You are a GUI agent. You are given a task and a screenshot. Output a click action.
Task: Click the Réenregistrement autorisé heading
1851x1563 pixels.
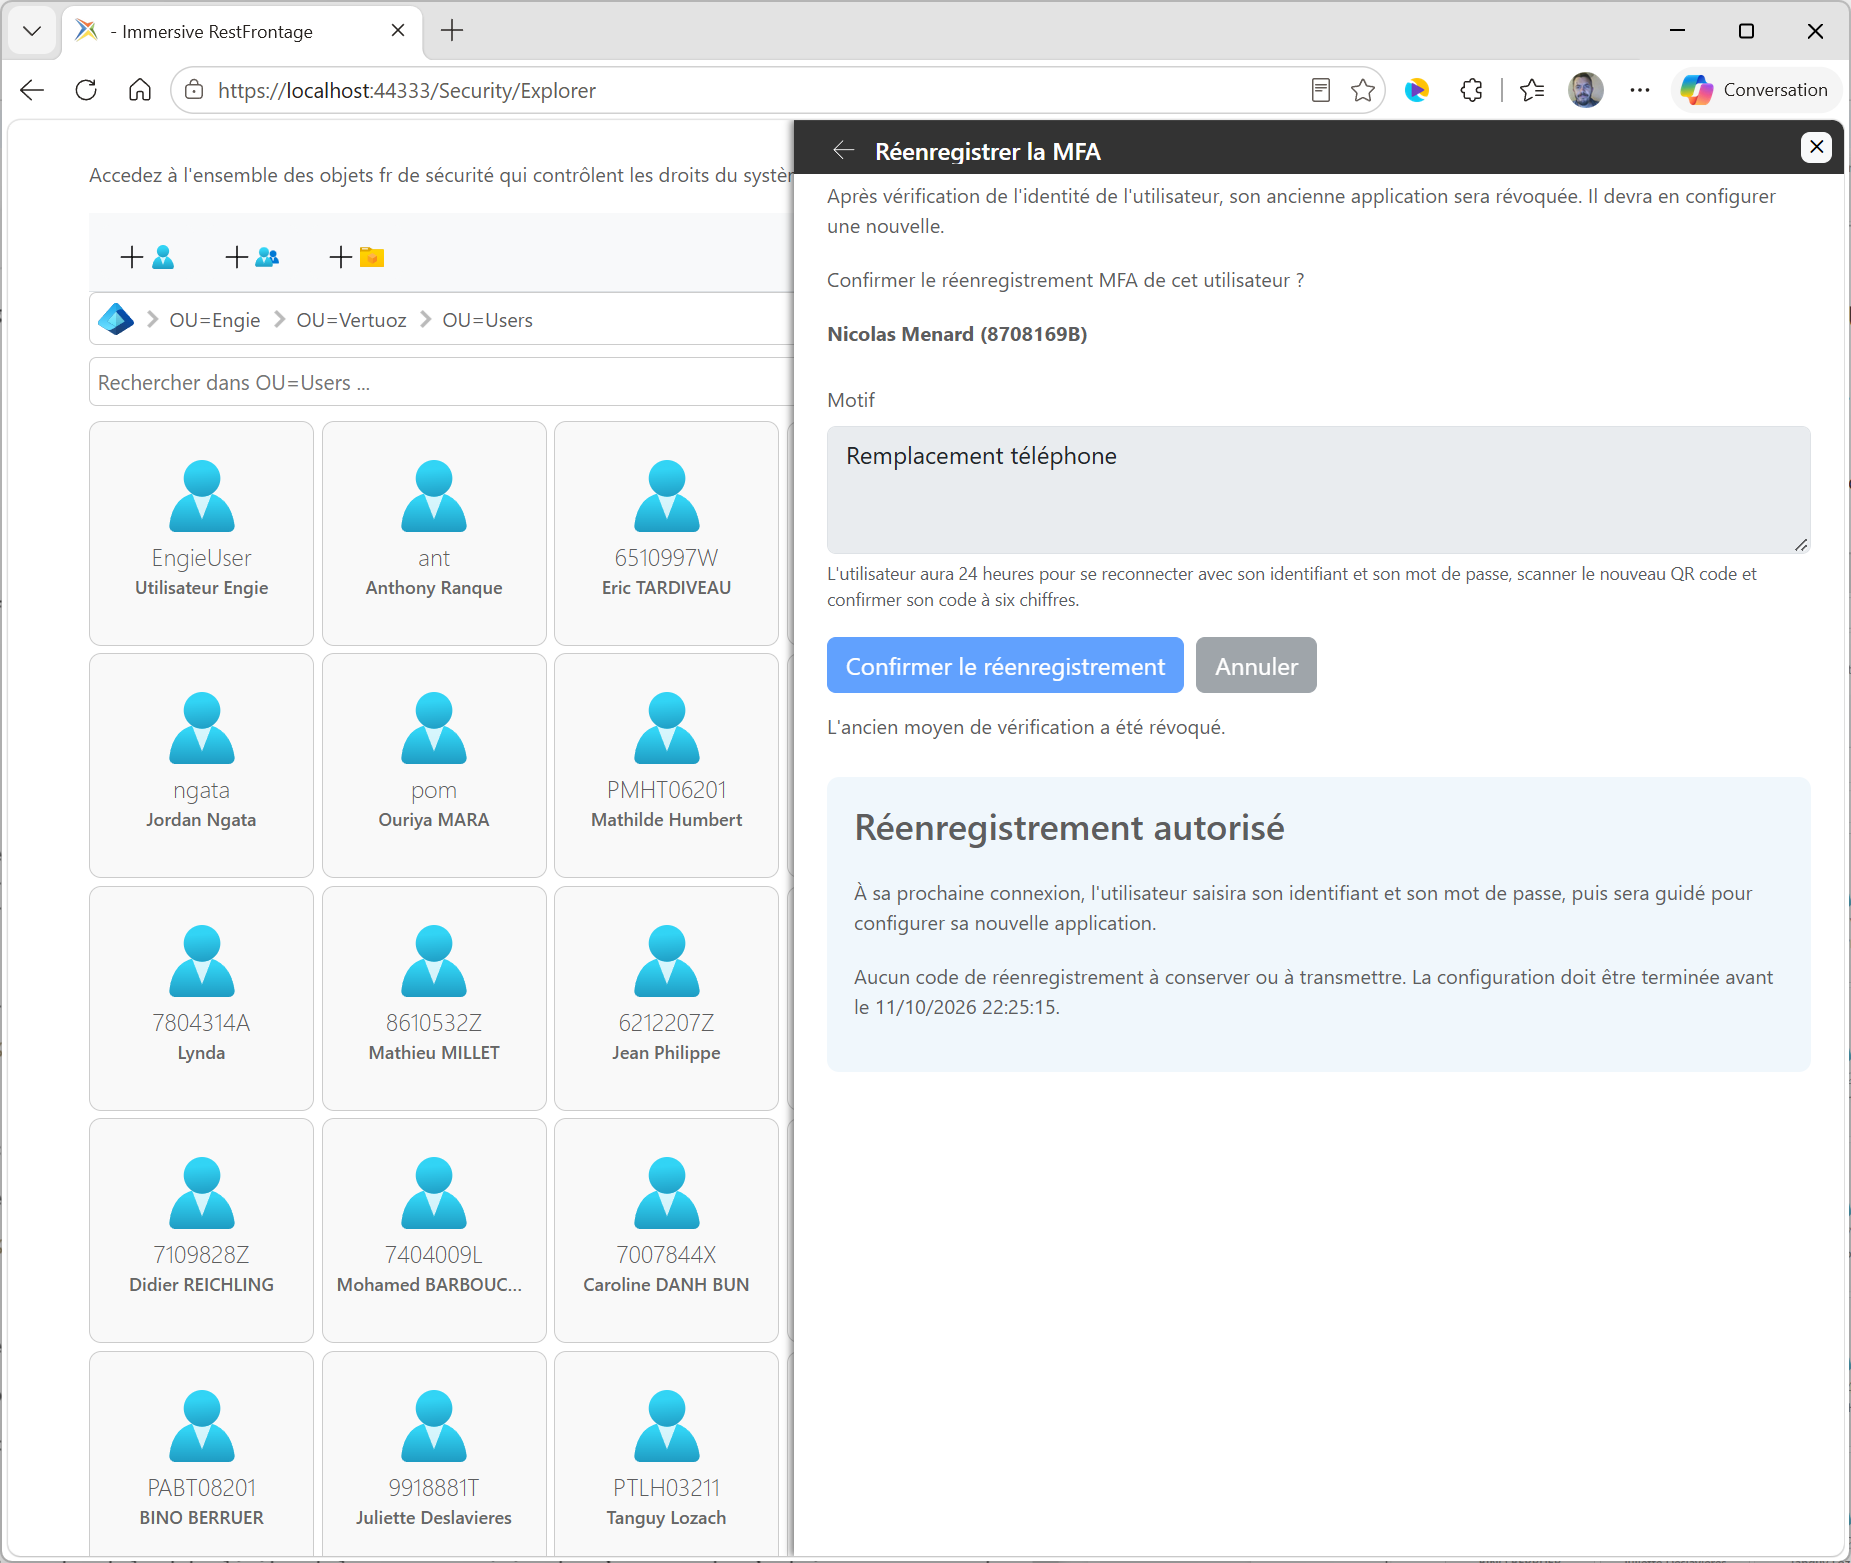coord(1069,828)
